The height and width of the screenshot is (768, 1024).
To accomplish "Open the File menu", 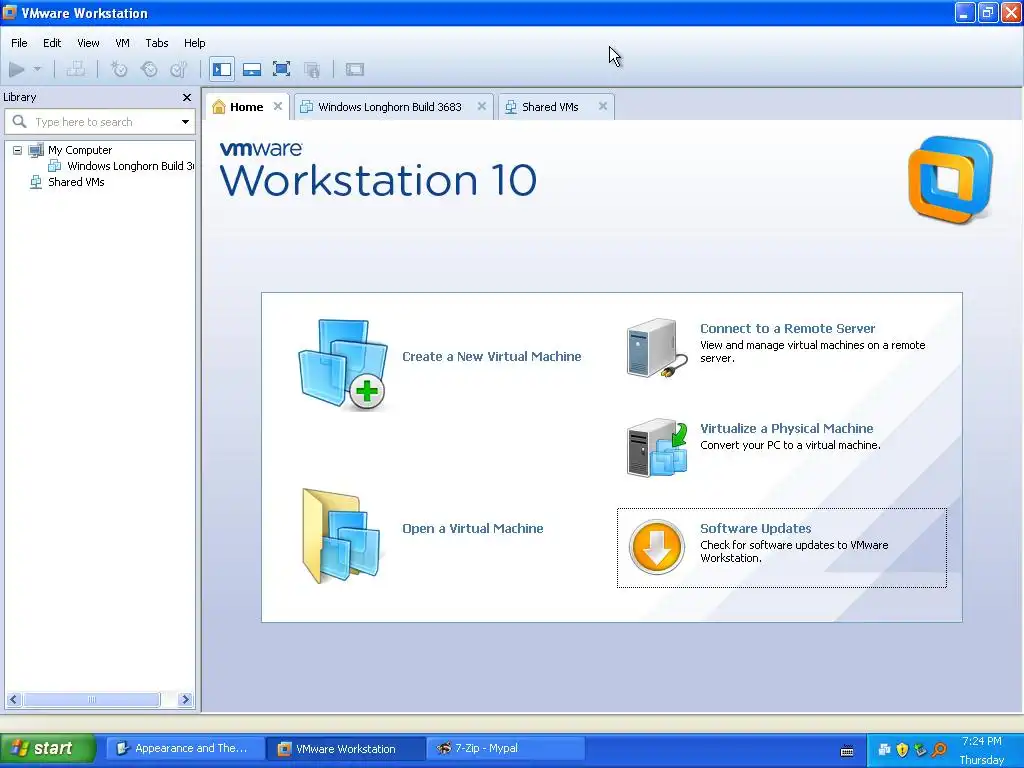I will pos(19,43).
